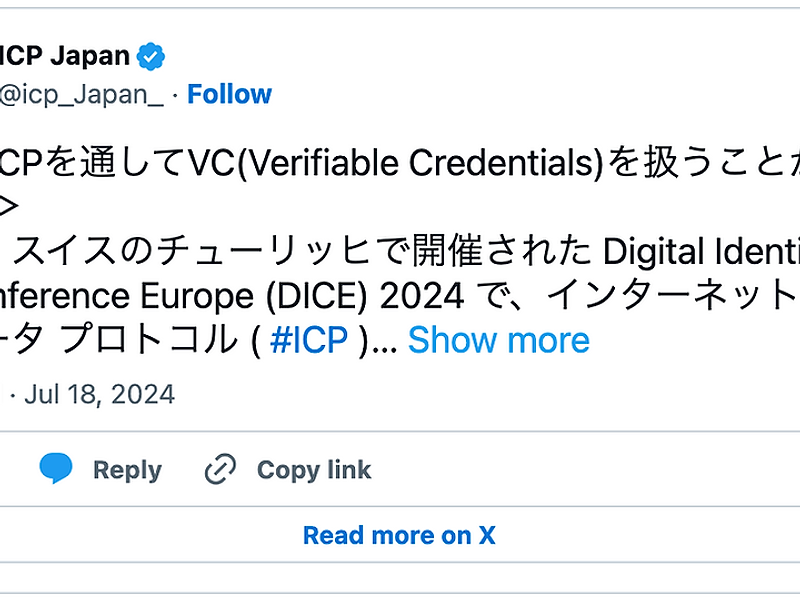Click the Follow action text

point(230,93)
